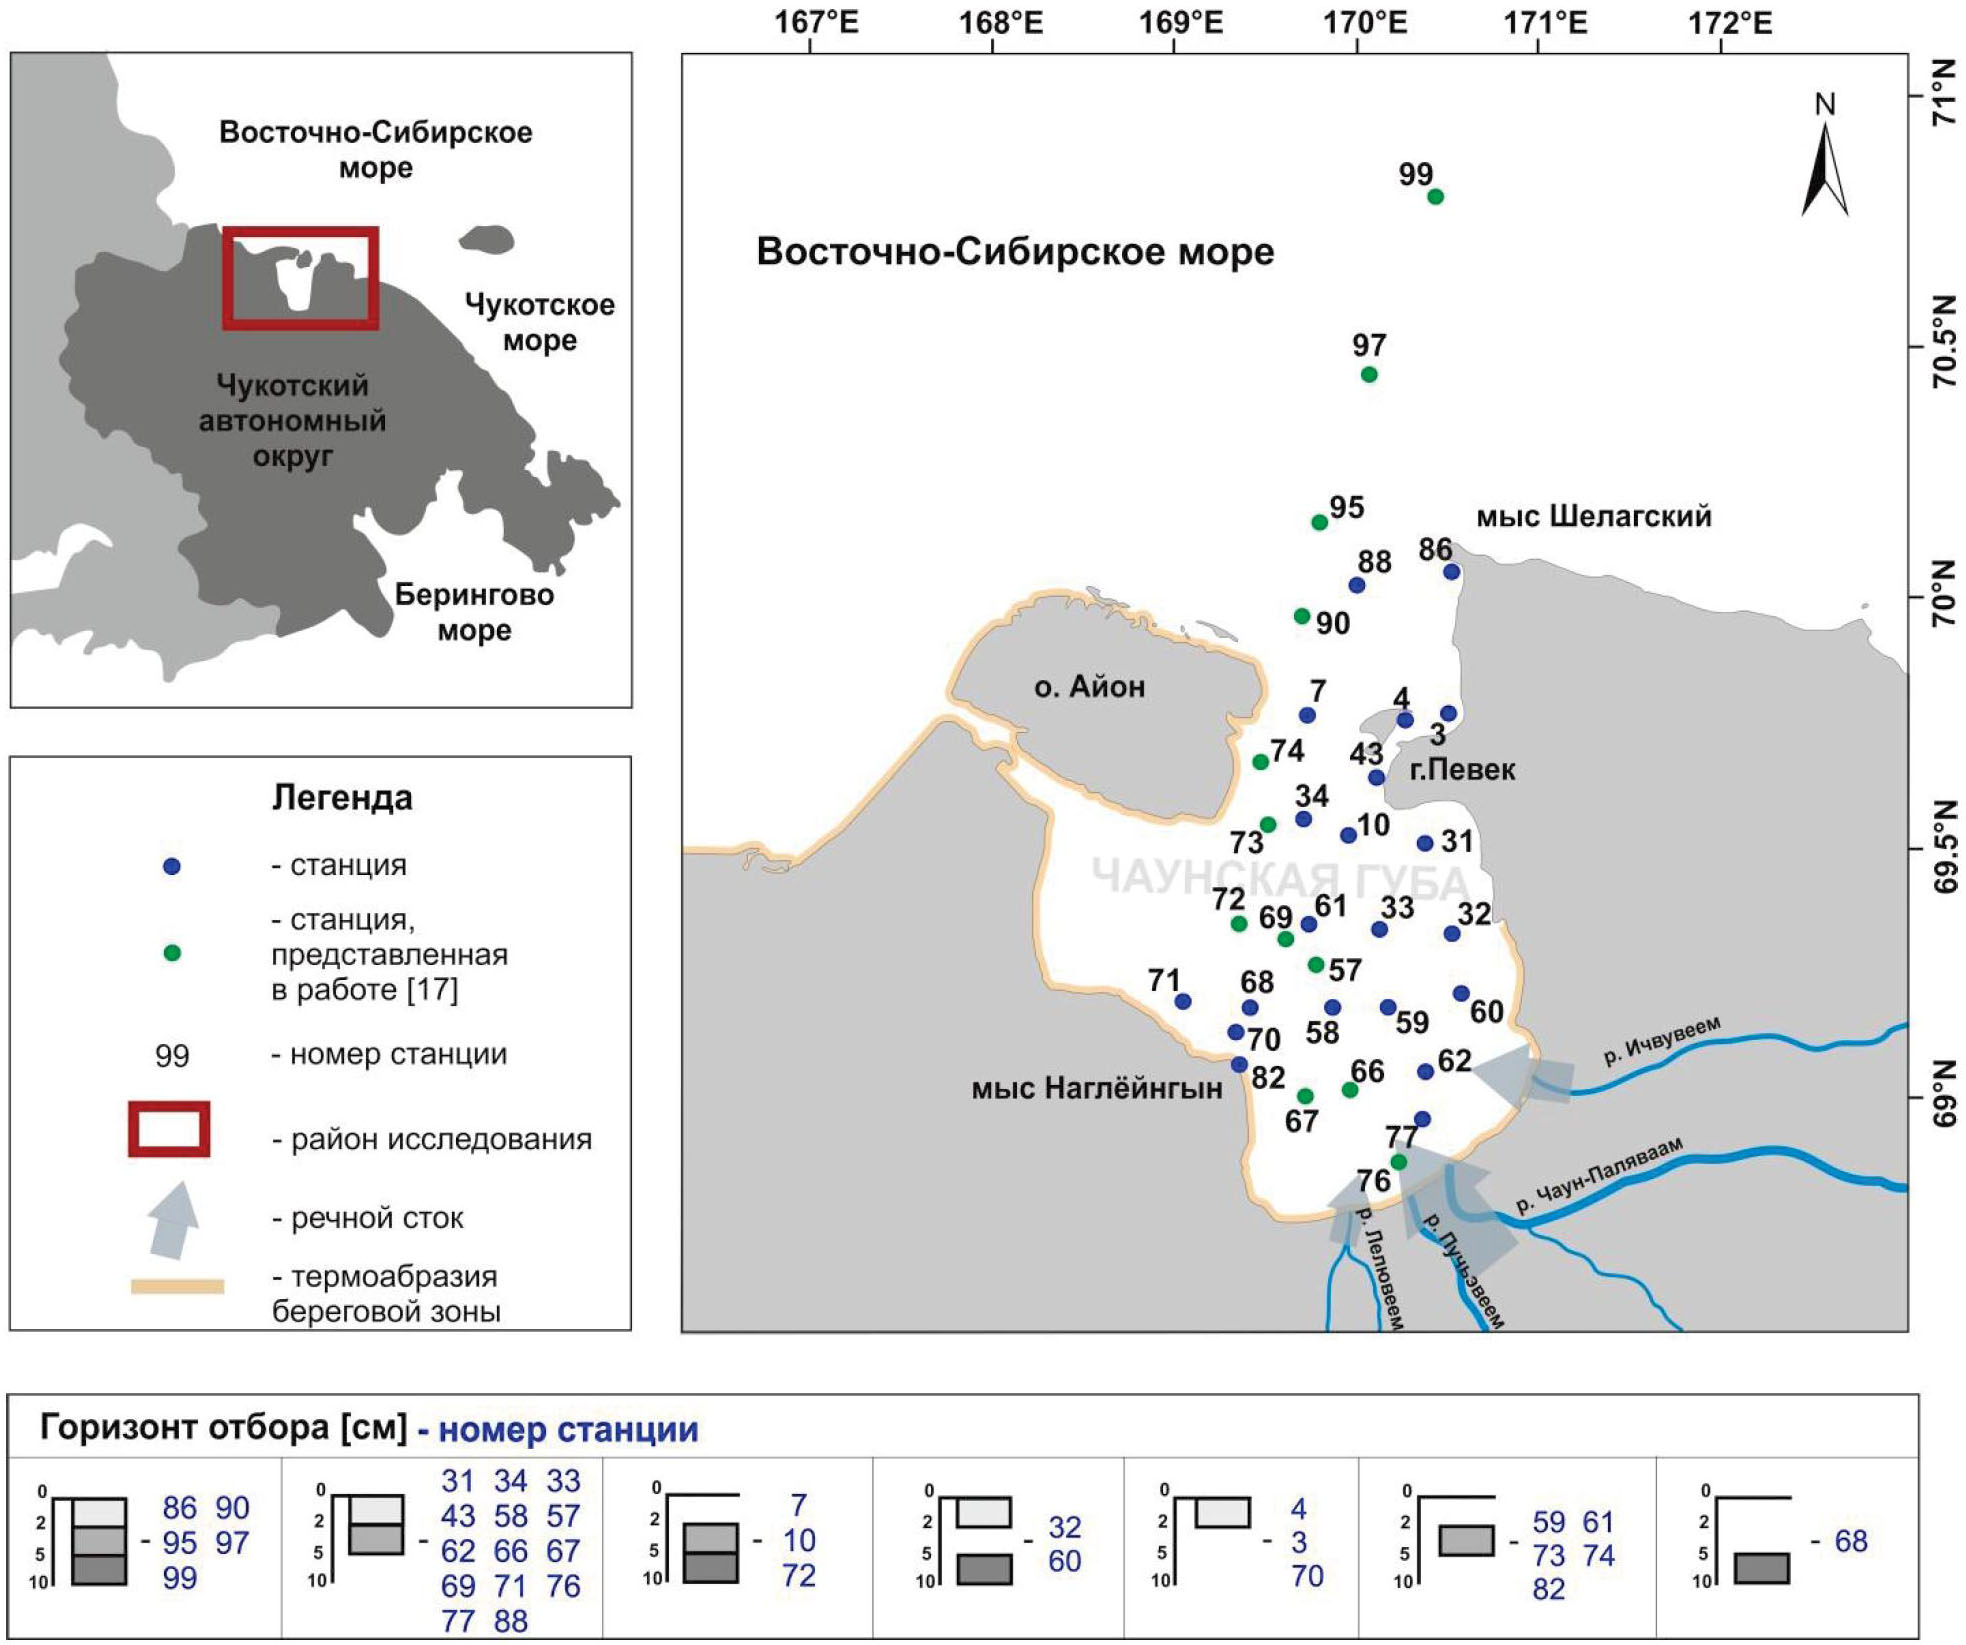Click the 'г.Певек' town label
Screen dimensions: 1966x1645
(x=1462, y=770)
